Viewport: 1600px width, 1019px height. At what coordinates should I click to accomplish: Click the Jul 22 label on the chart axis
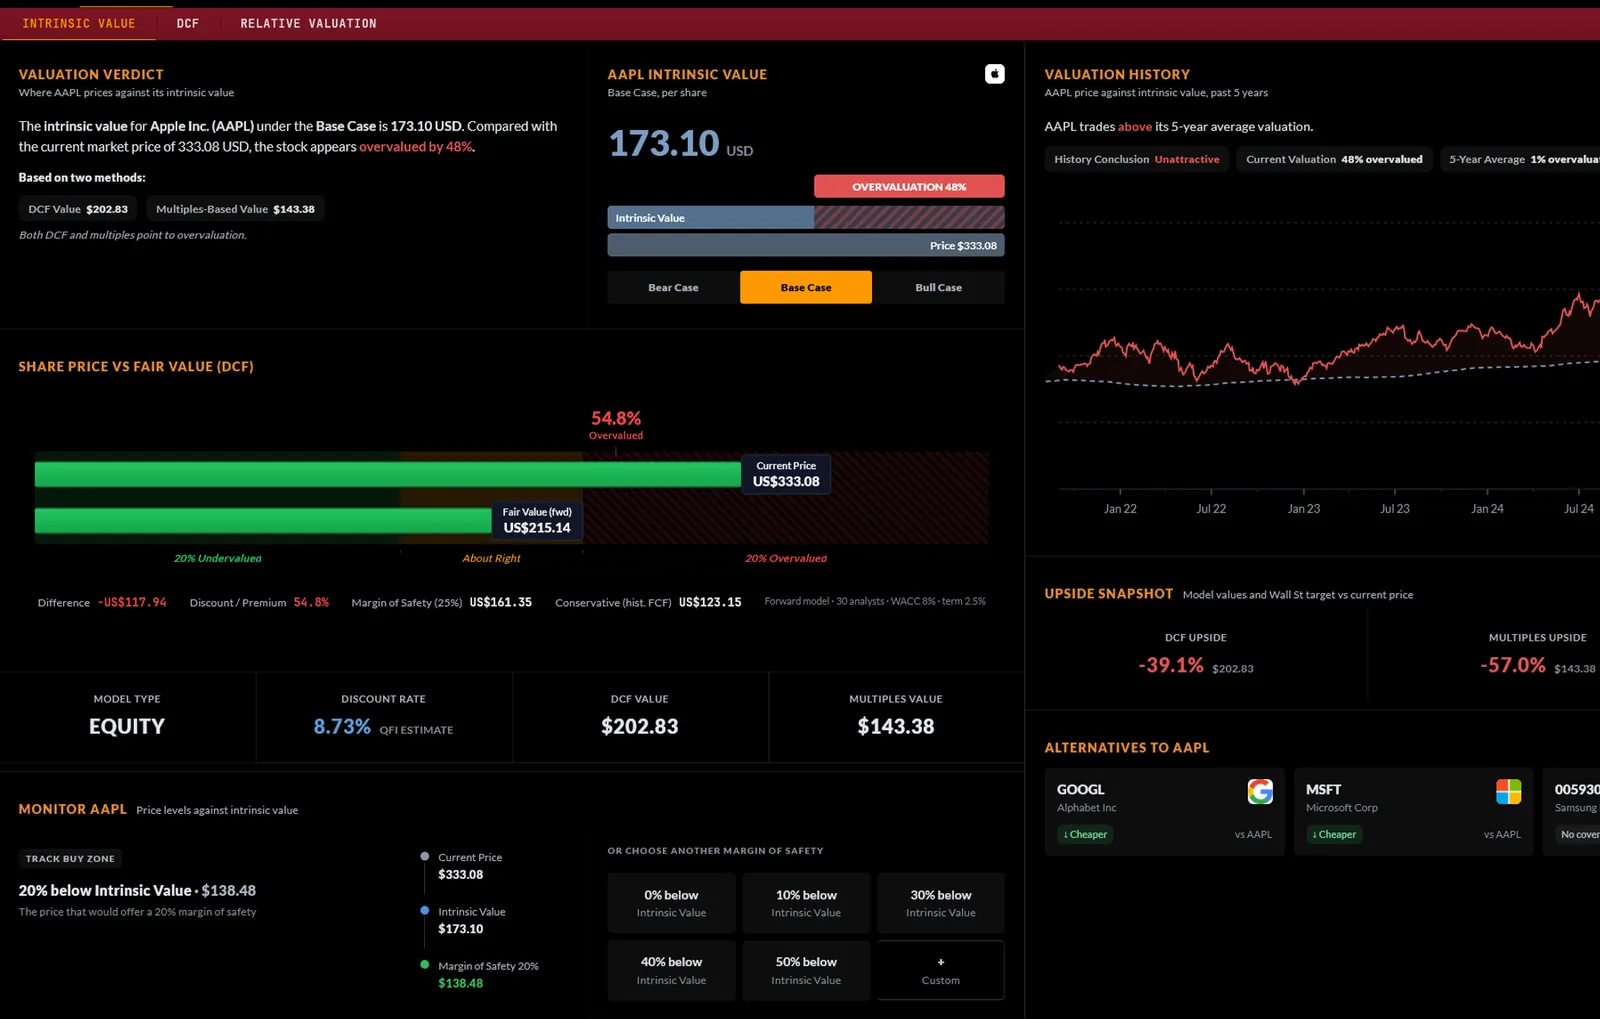click(1211, 509)
